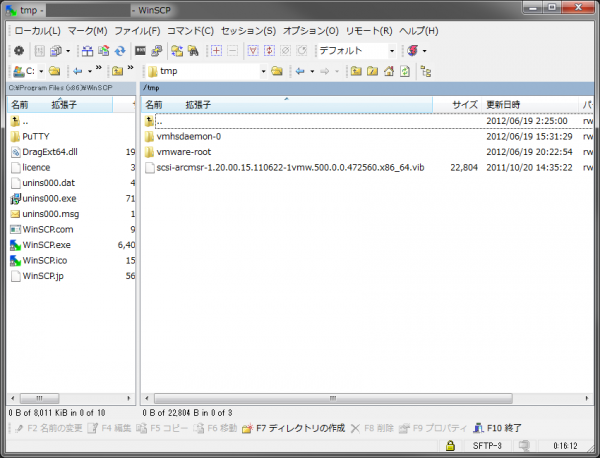Screen dimensions: 600x458
Task: Open the console terminal icon
Action: point(140,51)
